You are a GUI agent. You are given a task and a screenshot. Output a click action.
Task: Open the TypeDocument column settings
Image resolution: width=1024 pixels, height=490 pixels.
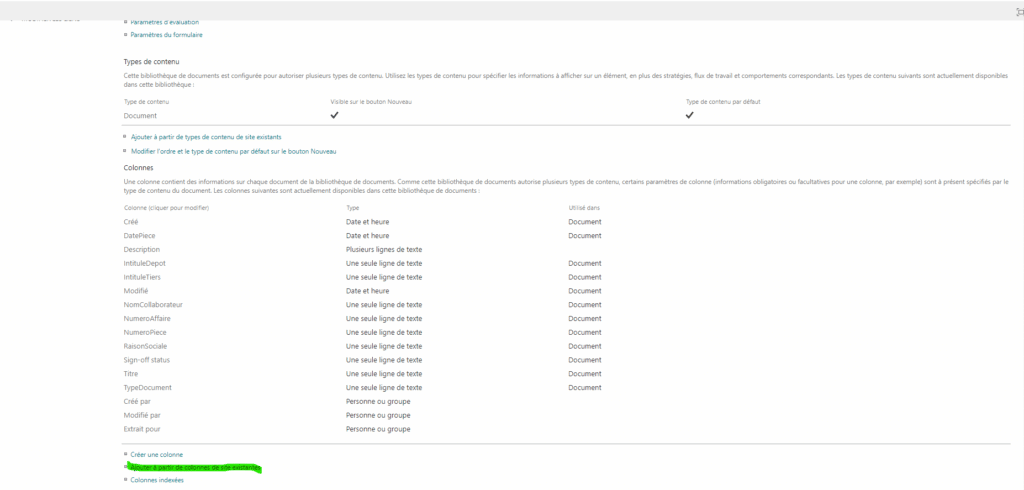coord(148,387)
